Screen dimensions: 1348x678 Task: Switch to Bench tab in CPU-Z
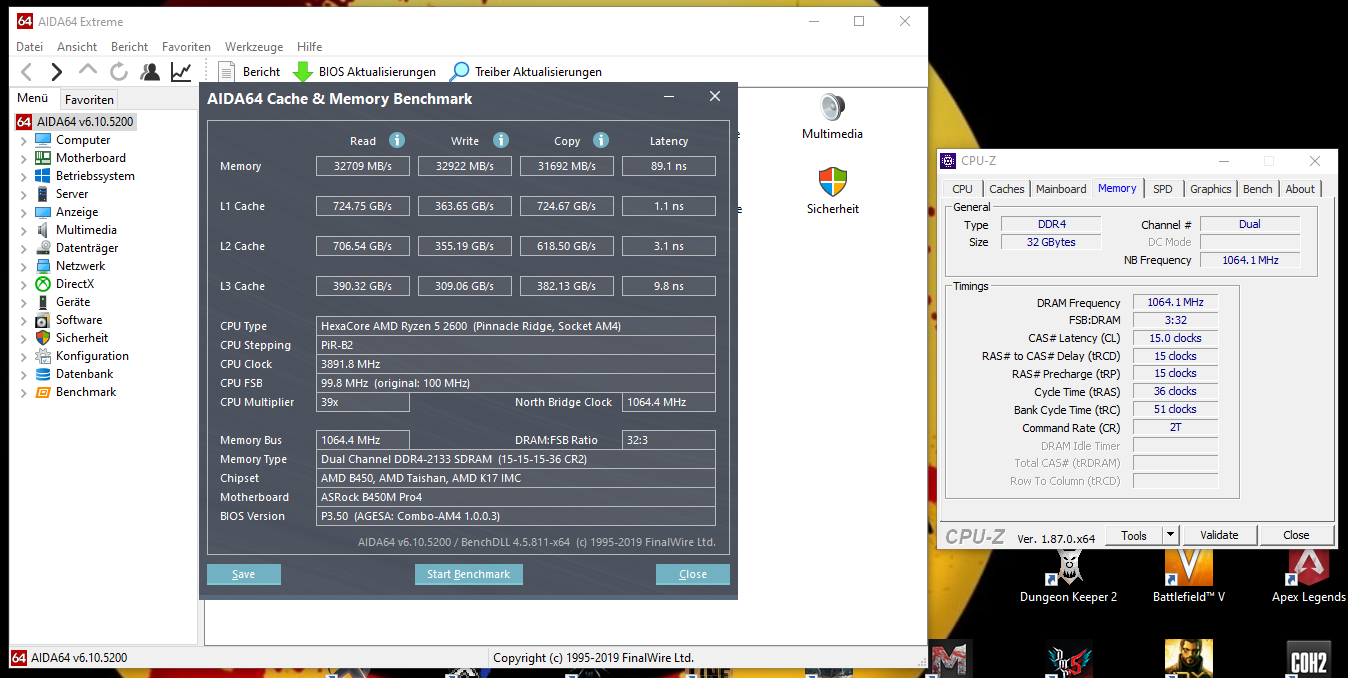[1258, 188]
